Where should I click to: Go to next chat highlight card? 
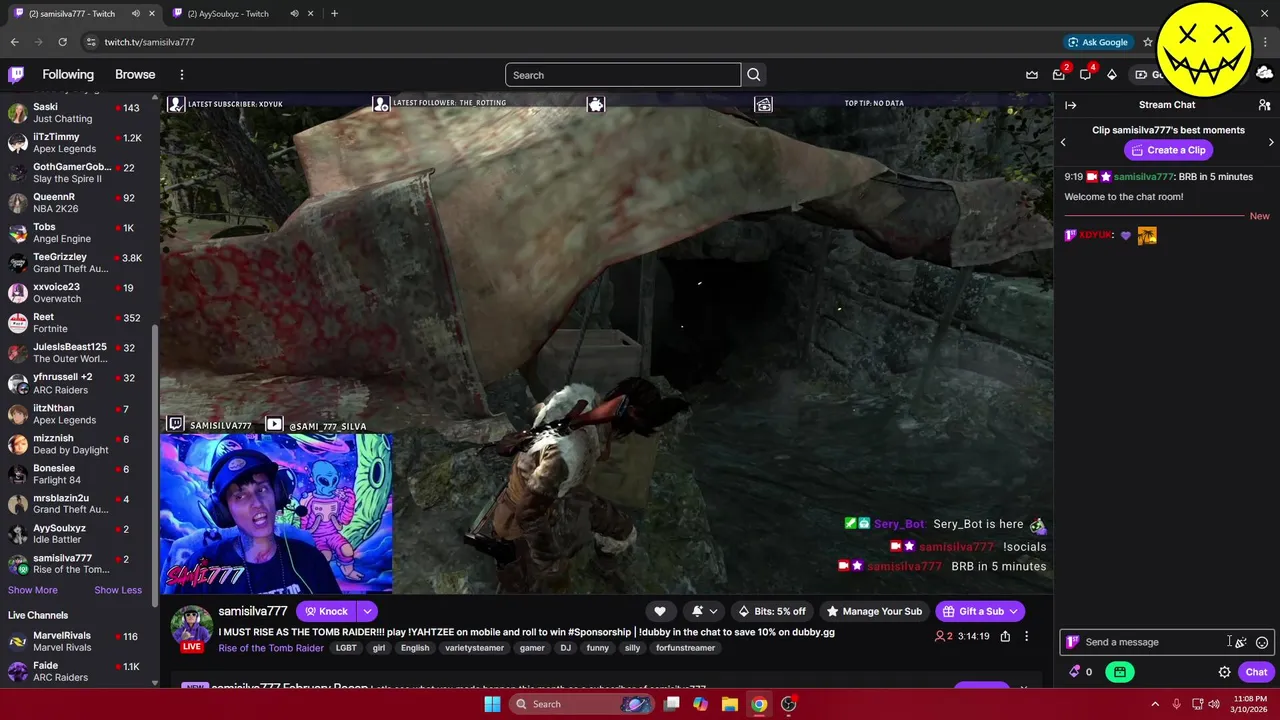point(1271,142)
